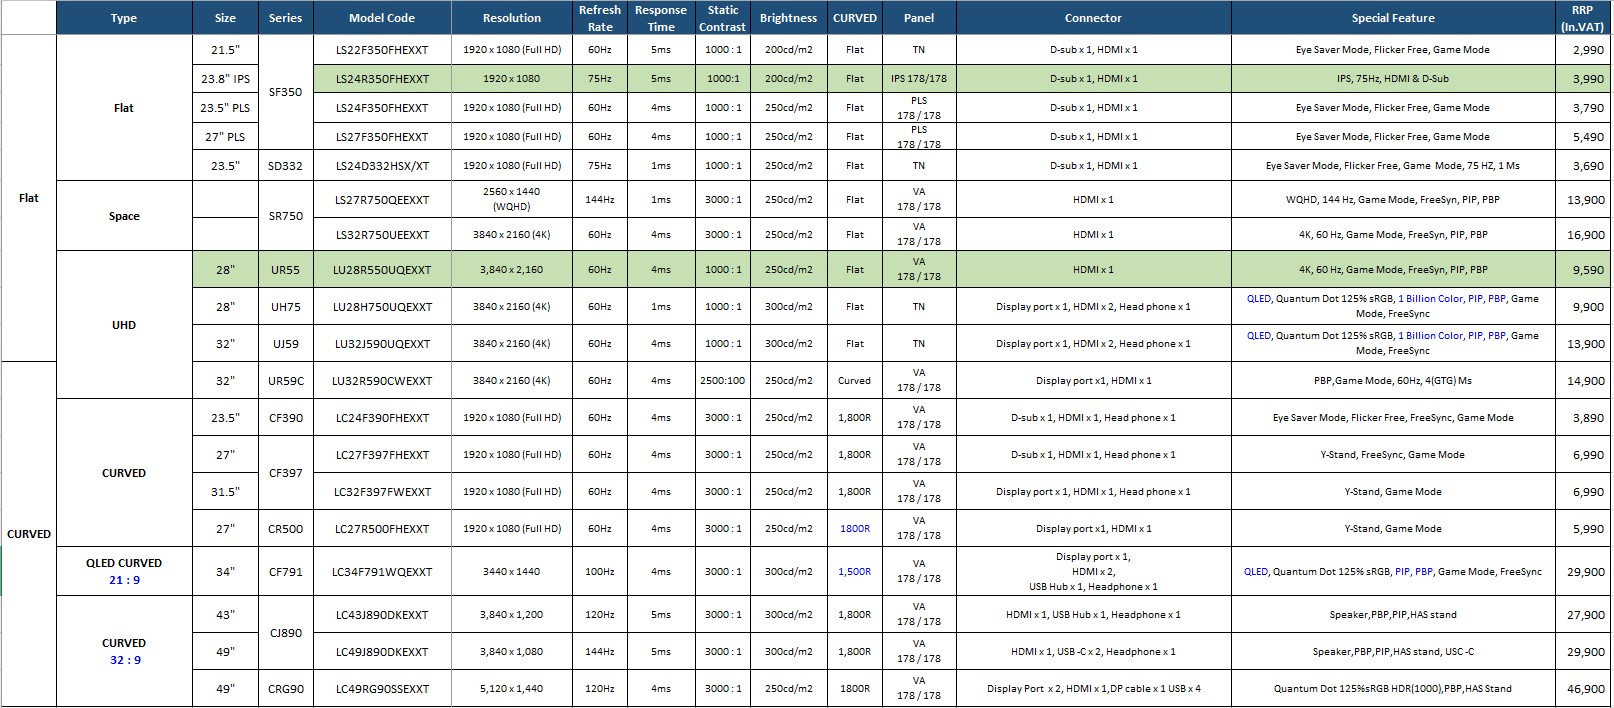
Task: Select model code LS24R350FHEXXT
Action: [382, 79]
